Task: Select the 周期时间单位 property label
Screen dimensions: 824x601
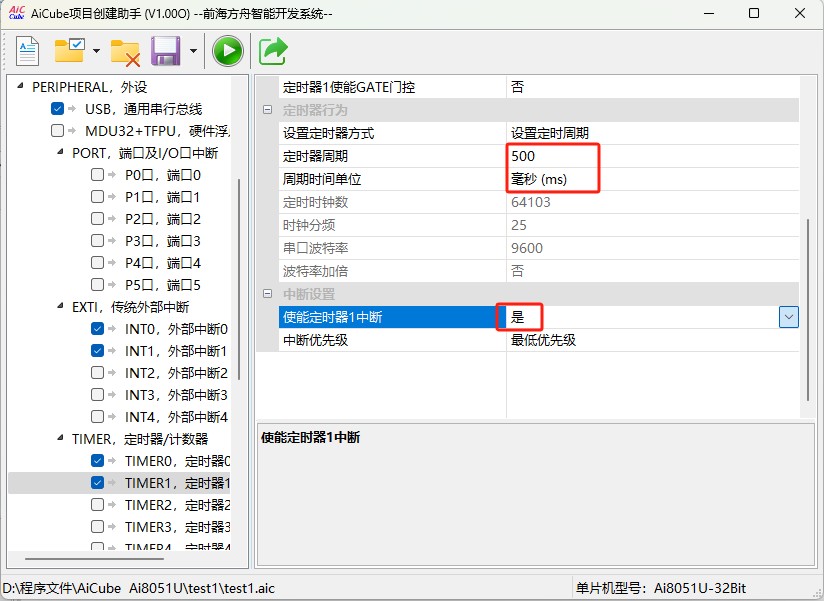Action: (x=322, y=179)
